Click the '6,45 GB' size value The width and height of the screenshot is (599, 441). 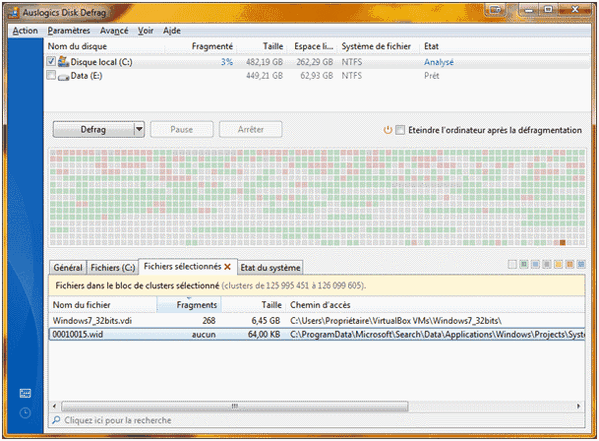(x=266, y=320)
